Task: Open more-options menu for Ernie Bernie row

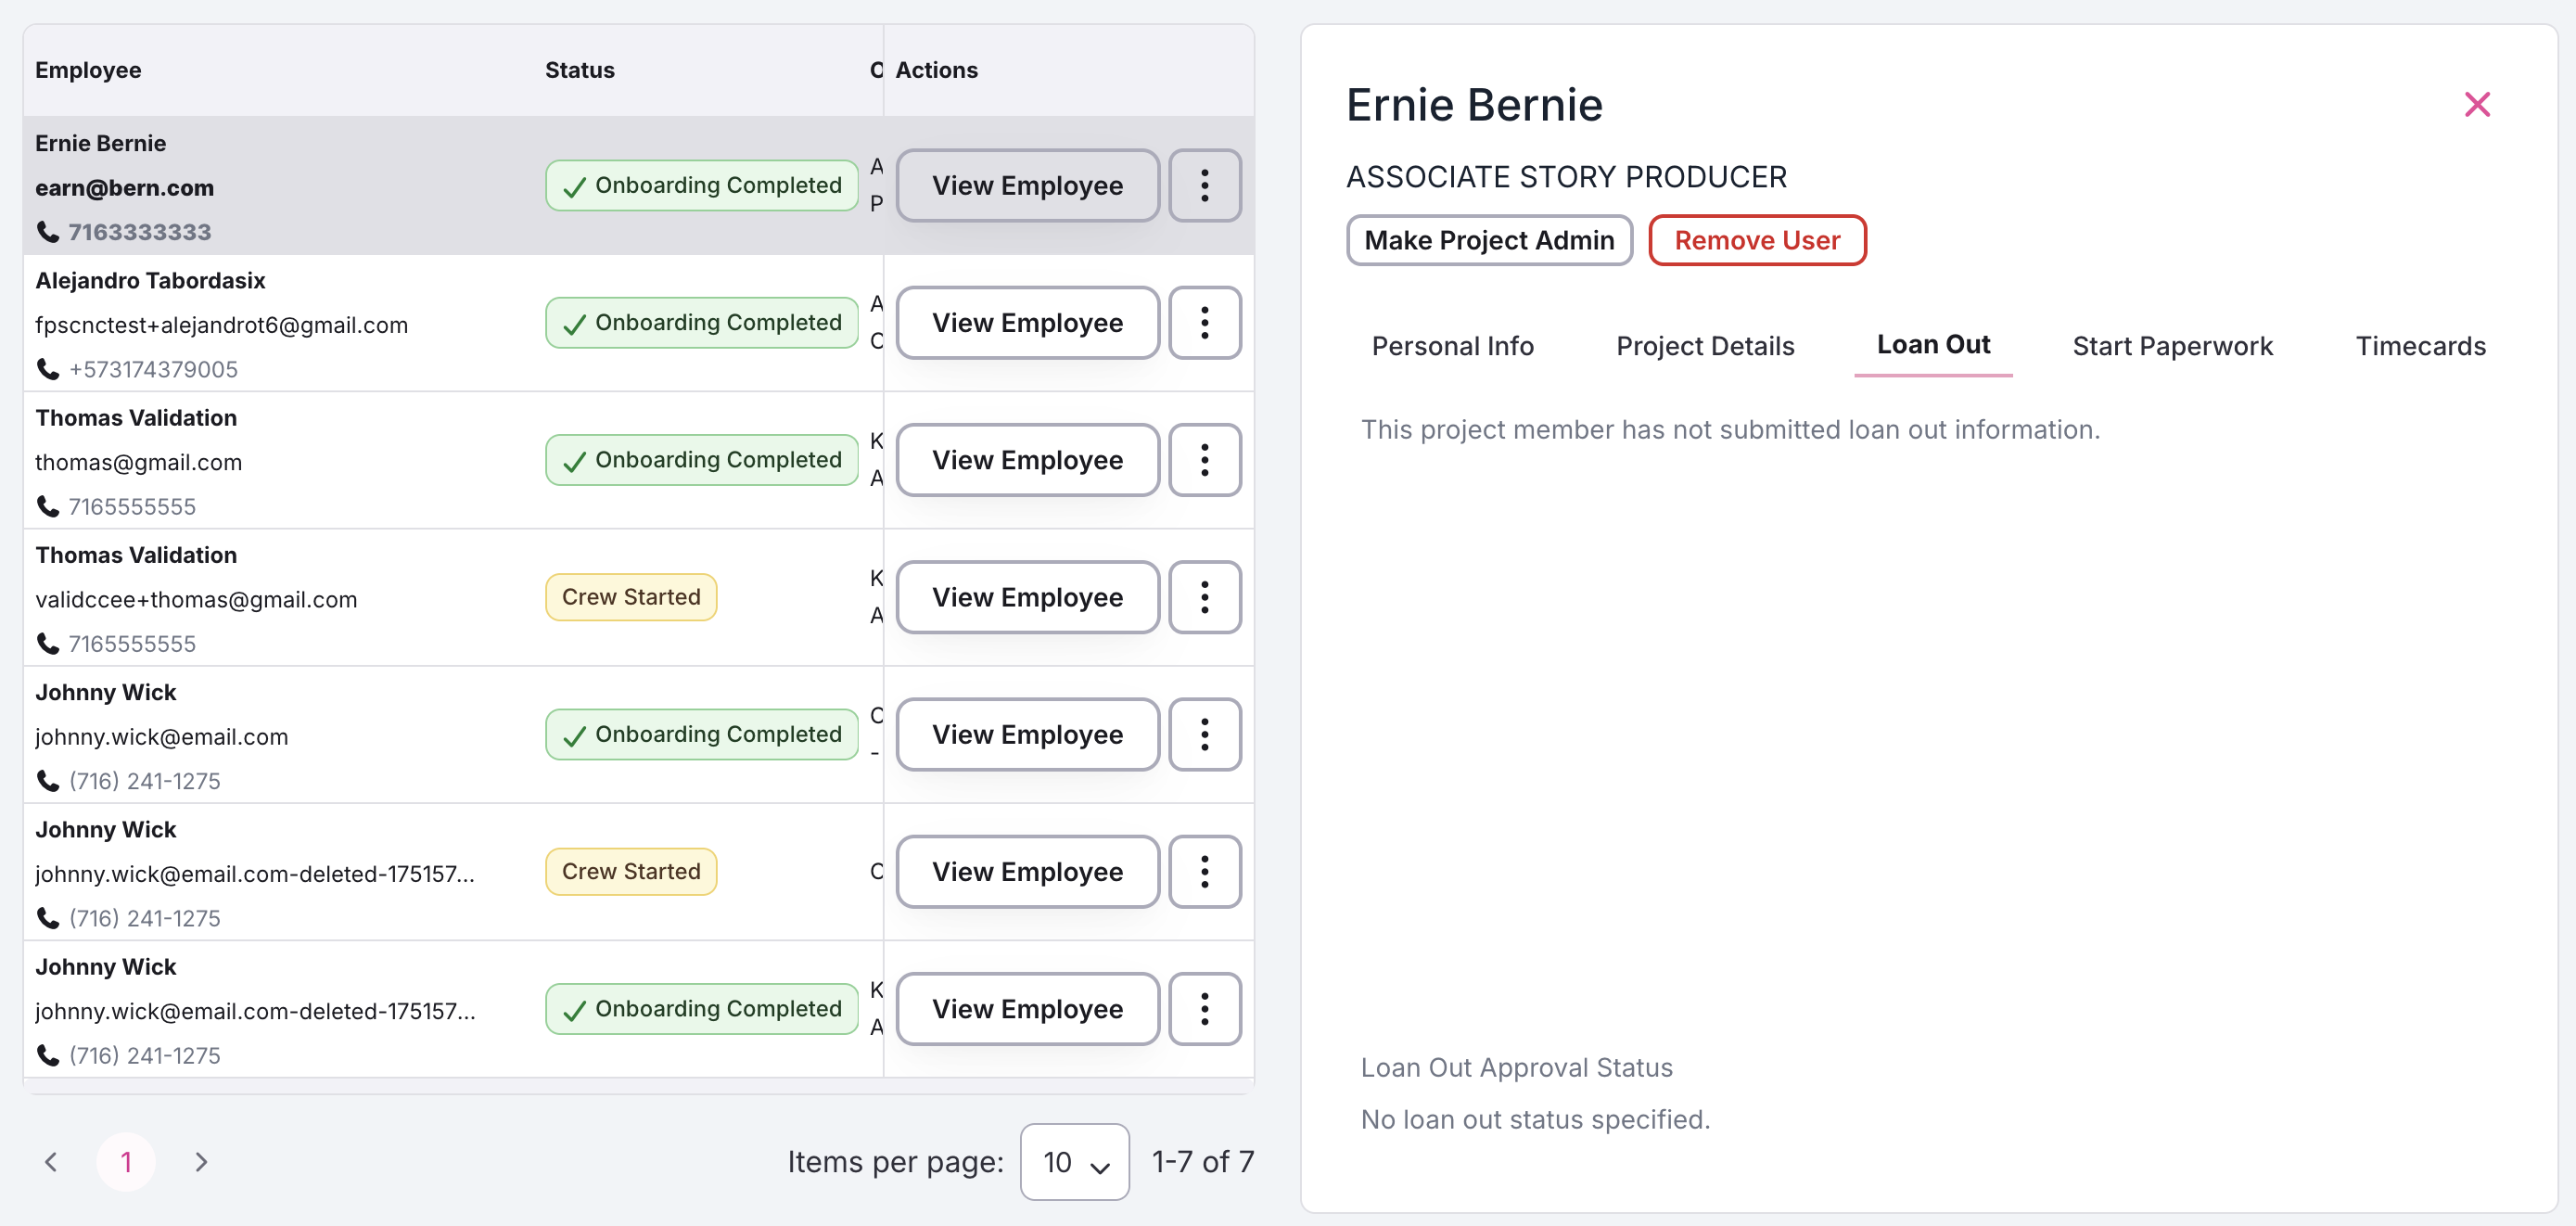Action: [x=1204, y=185]
